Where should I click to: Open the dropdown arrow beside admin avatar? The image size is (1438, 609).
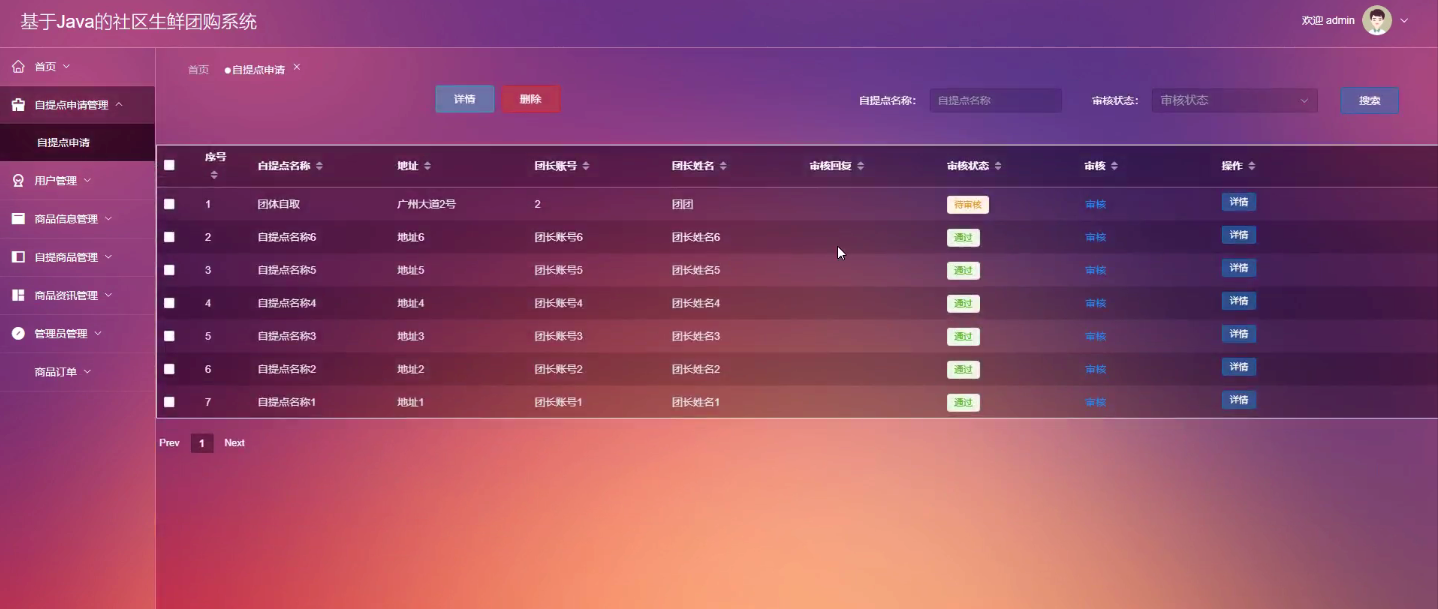(1404, 20)
